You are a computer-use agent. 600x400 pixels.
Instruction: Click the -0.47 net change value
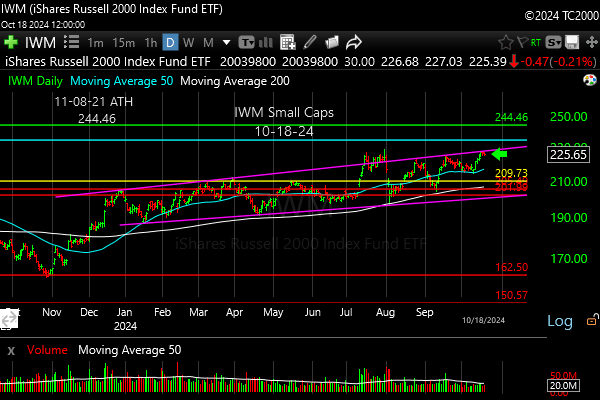click(x=535, y=62)
